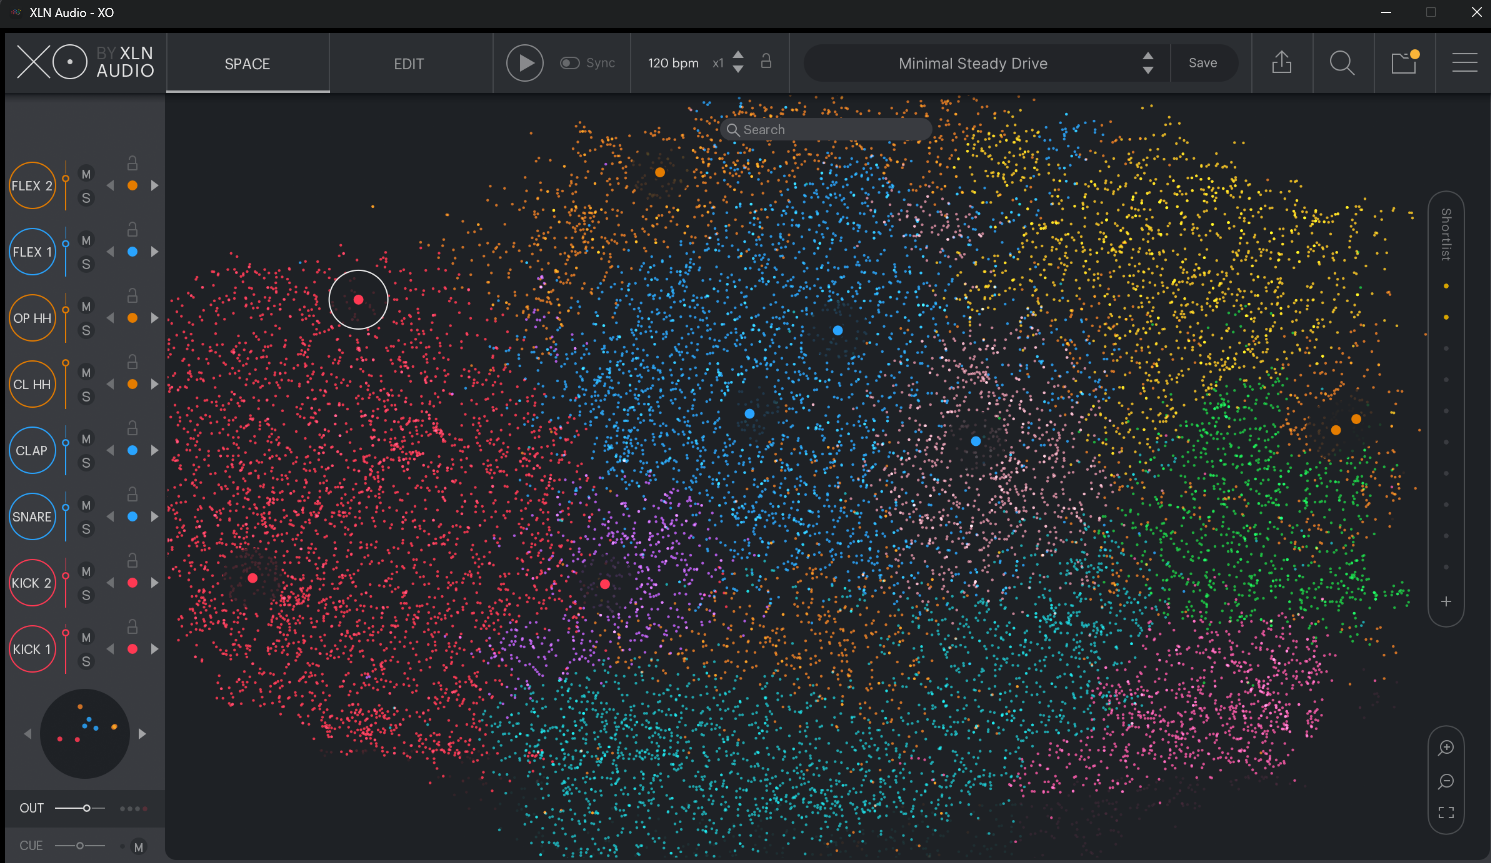
Task: Open the hamburger menu
Action: click(x=1465, y=63)
